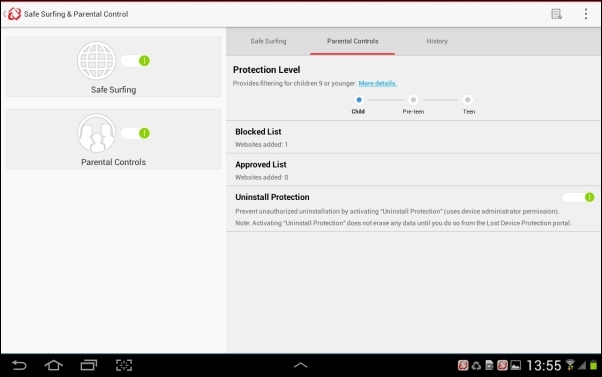Open the More details link
The width and height of the screenshot is (602, 377).
tap(377, 83)
